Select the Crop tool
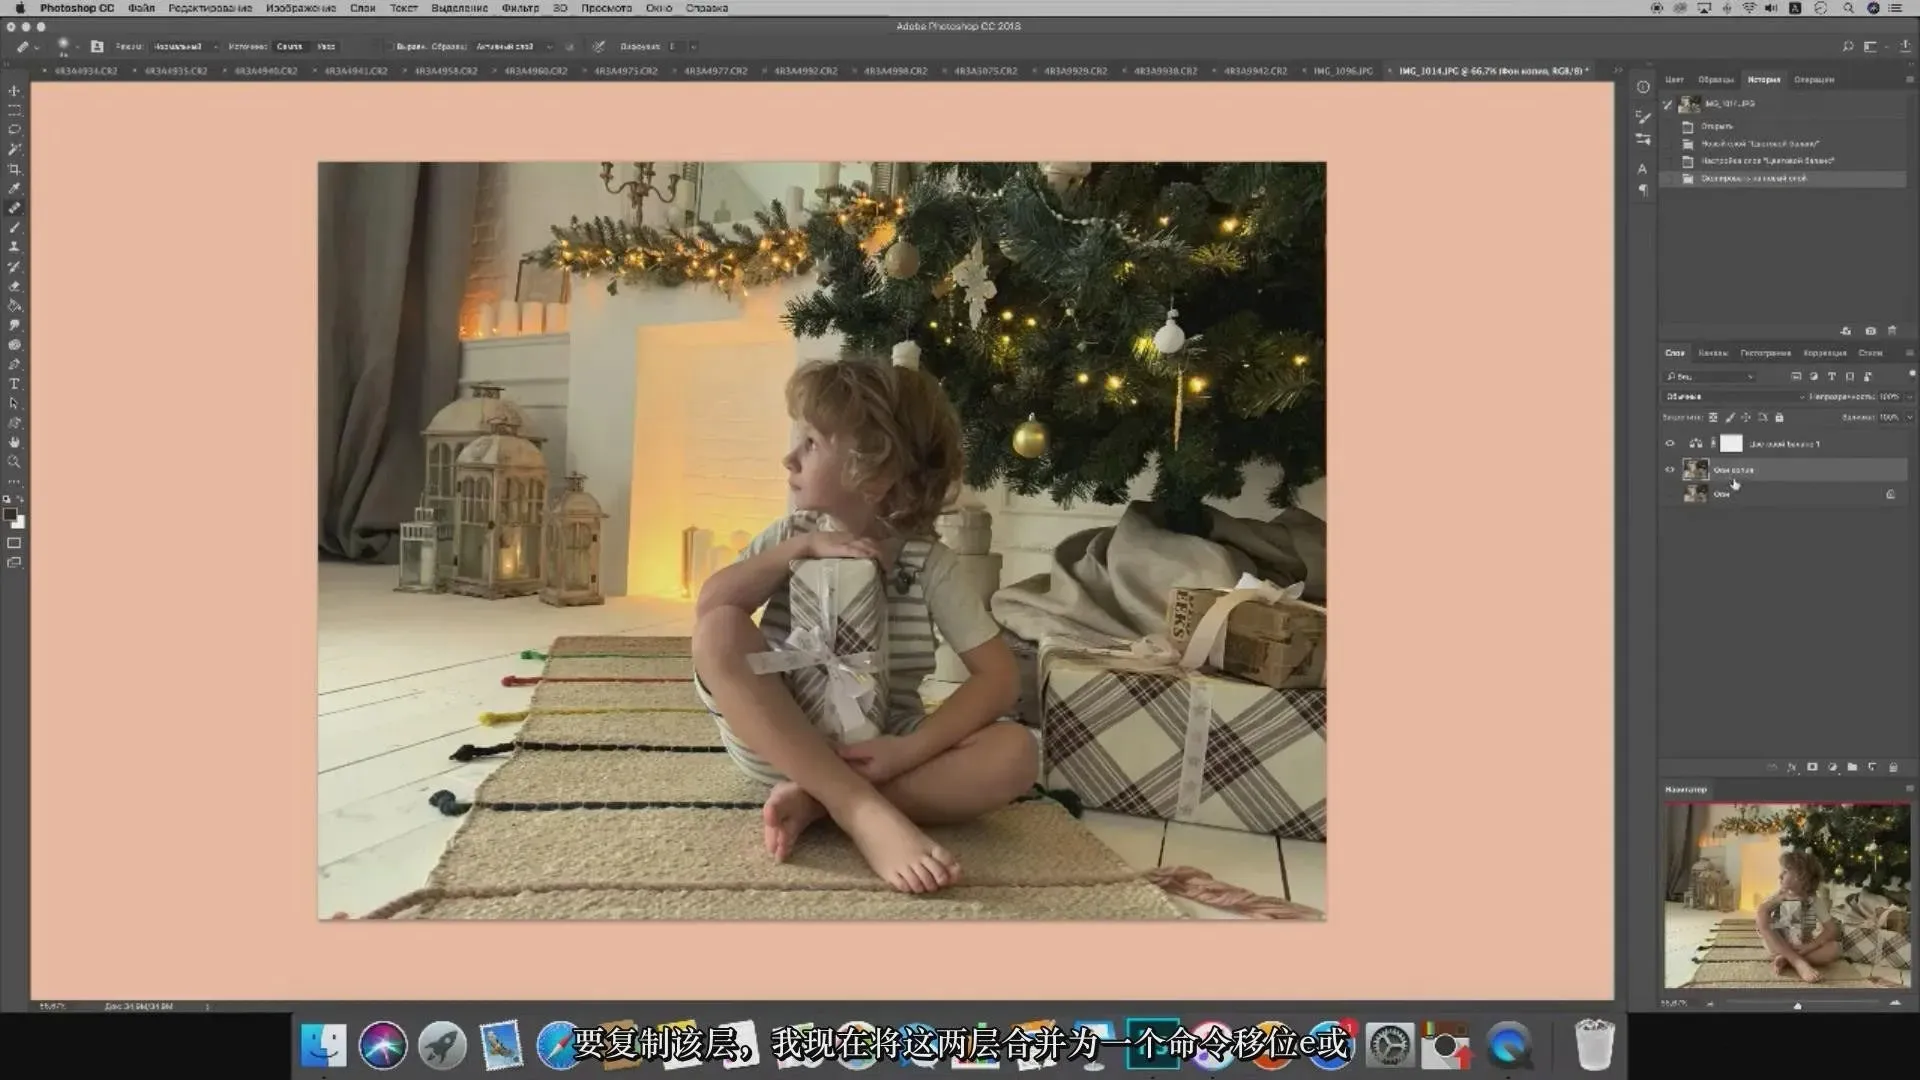1920x1080 pixels. pos(14,169)
